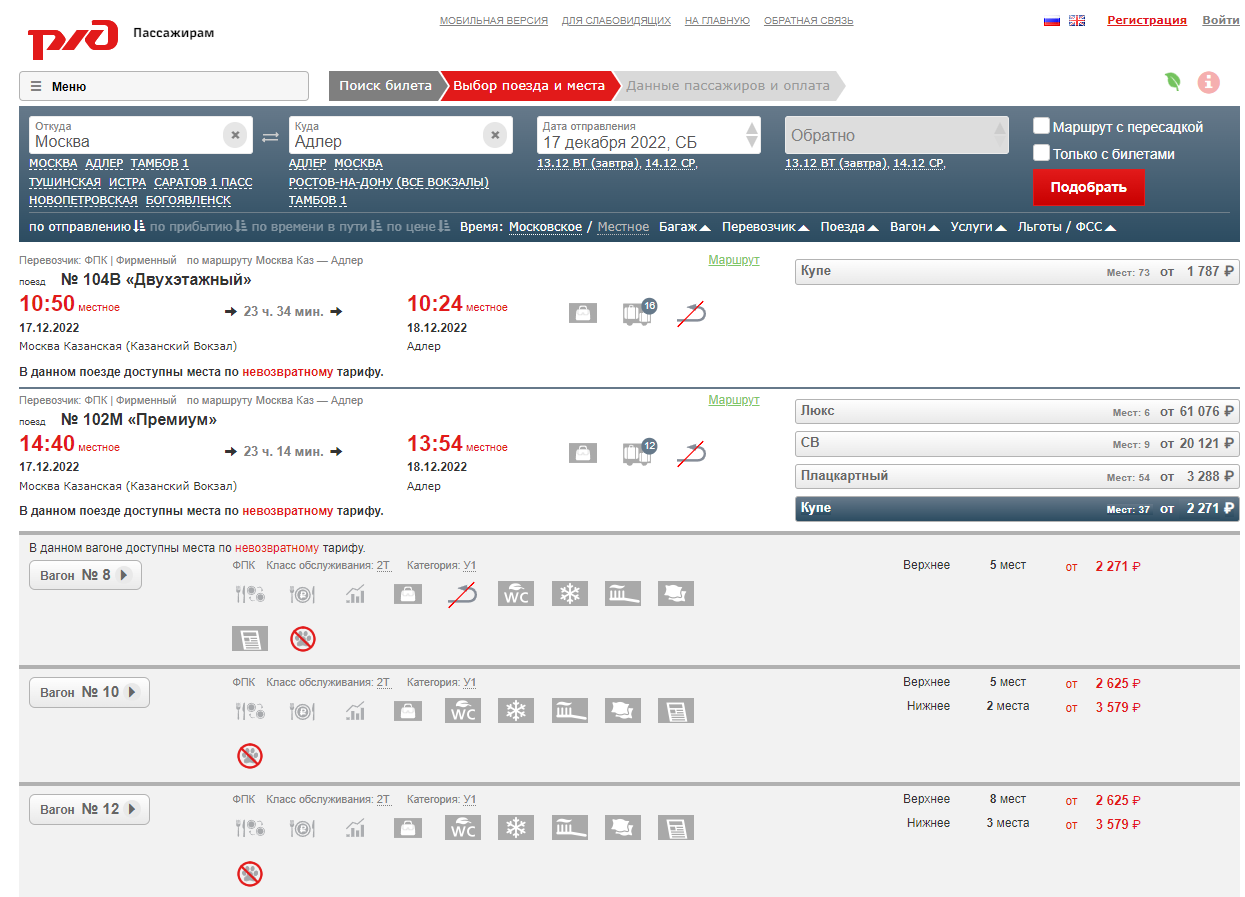1245x897 pixels.
Task: Expand the Багаж filter dropdown
Action: click(684, 227)
